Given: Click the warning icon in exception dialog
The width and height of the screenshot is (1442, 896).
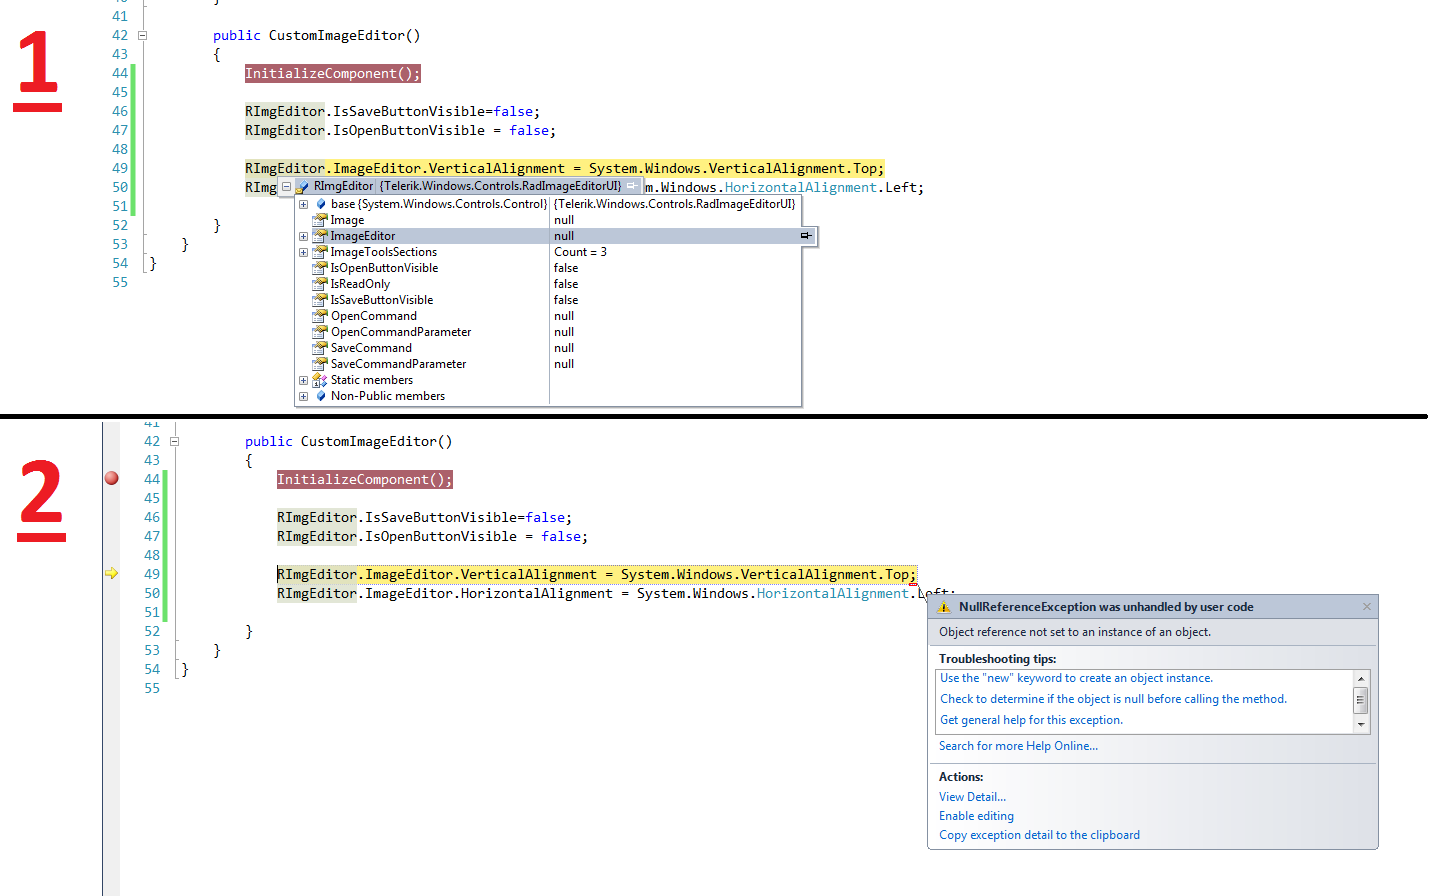Looking at the screenshot, I should 944,607.
